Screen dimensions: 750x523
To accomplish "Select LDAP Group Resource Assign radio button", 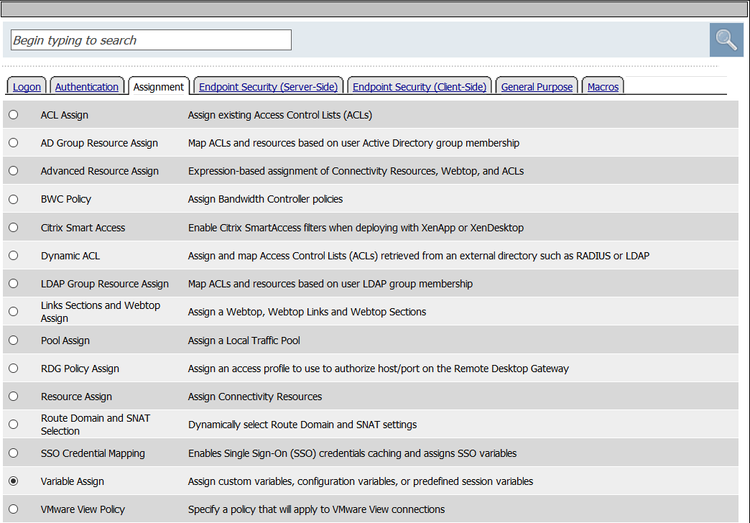I will [13, 284].
